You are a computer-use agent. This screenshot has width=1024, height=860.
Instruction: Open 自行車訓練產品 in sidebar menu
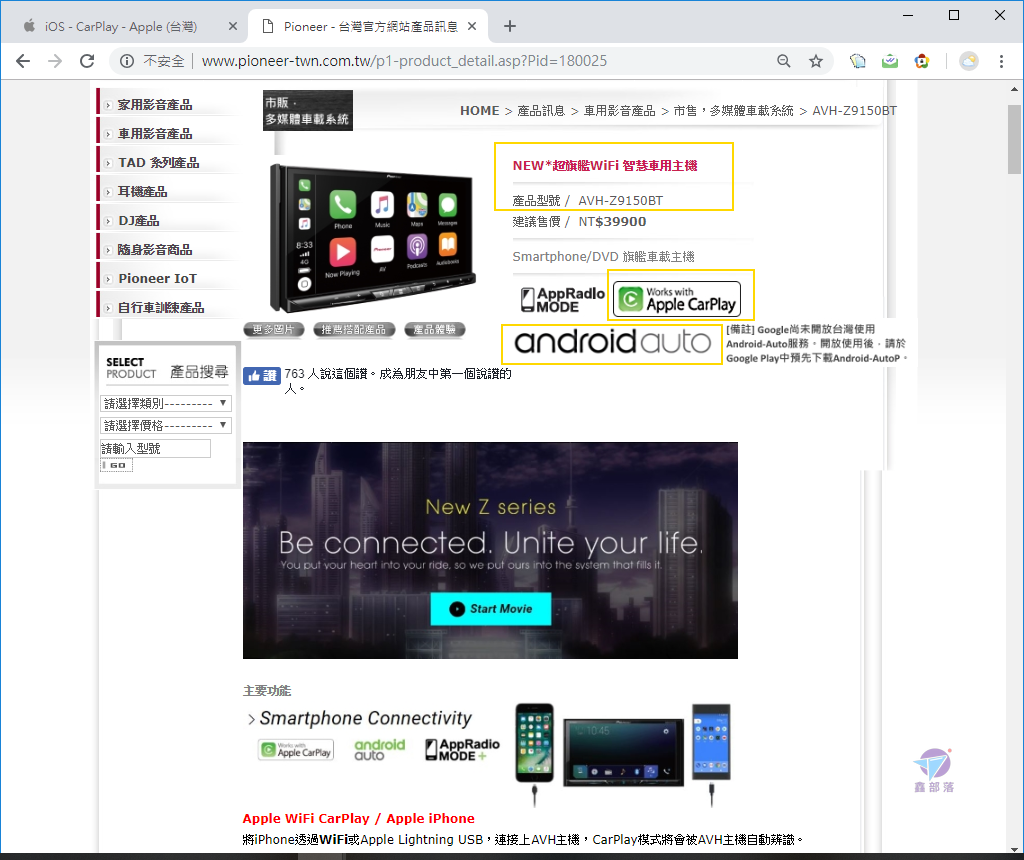coord(161,308)
